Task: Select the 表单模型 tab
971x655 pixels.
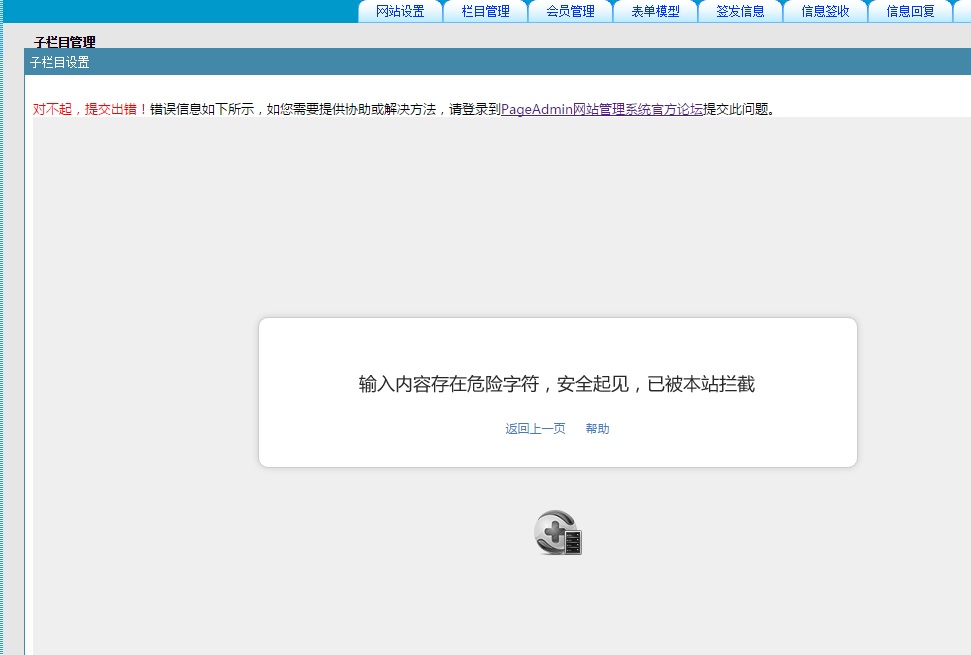Action: [655, 11]
